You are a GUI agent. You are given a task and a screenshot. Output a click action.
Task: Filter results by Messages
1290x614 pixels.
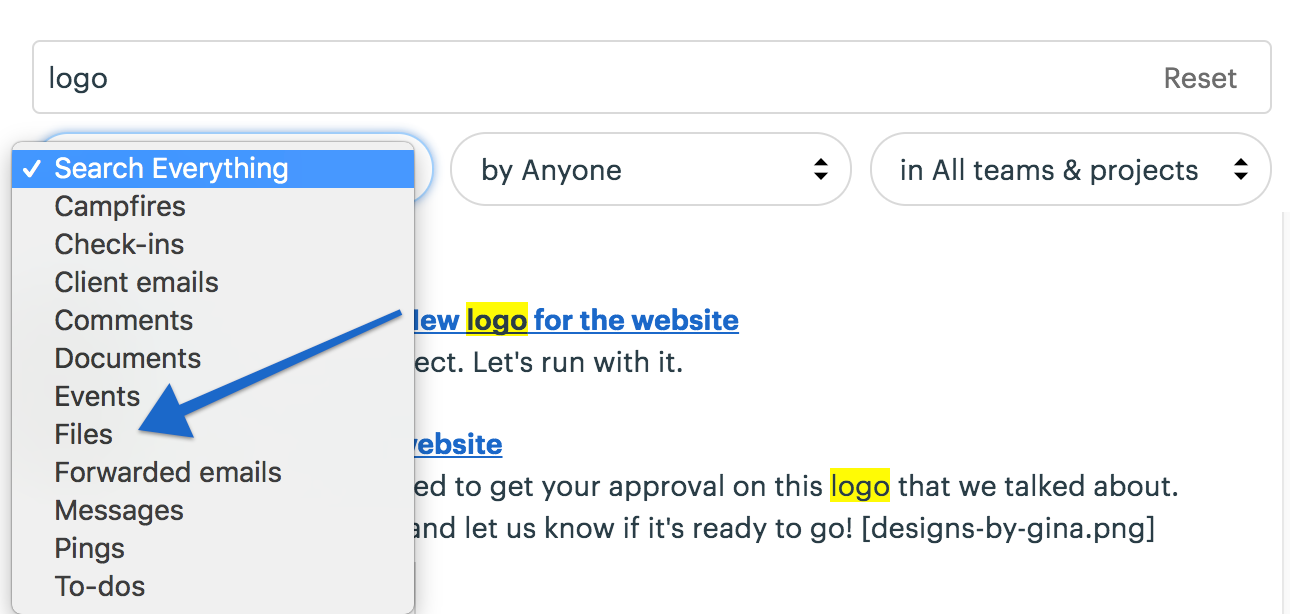(119, 510)
